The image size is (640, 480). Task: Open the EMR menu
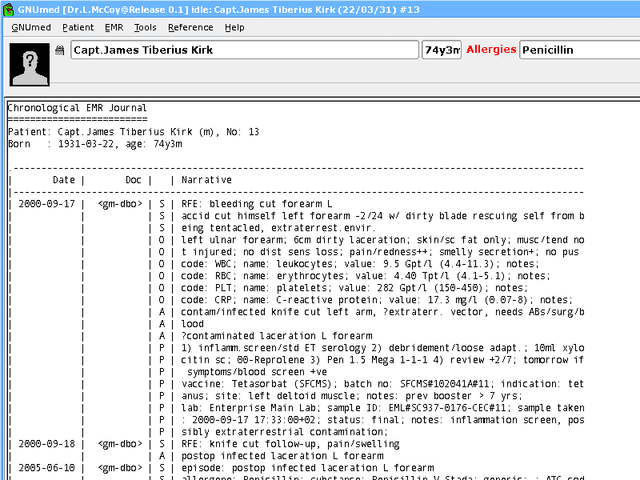114,27
